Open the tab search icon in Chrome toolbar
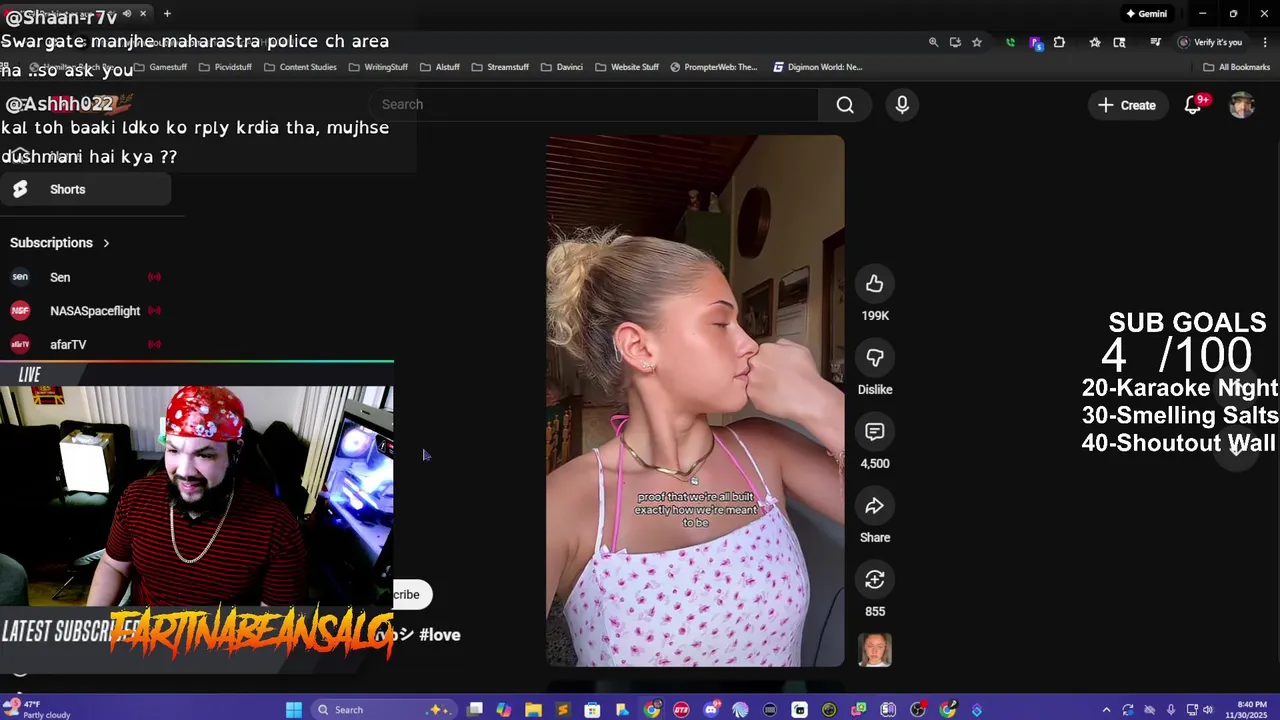This screenshot has width=1280, height=720. (1119, 42)
